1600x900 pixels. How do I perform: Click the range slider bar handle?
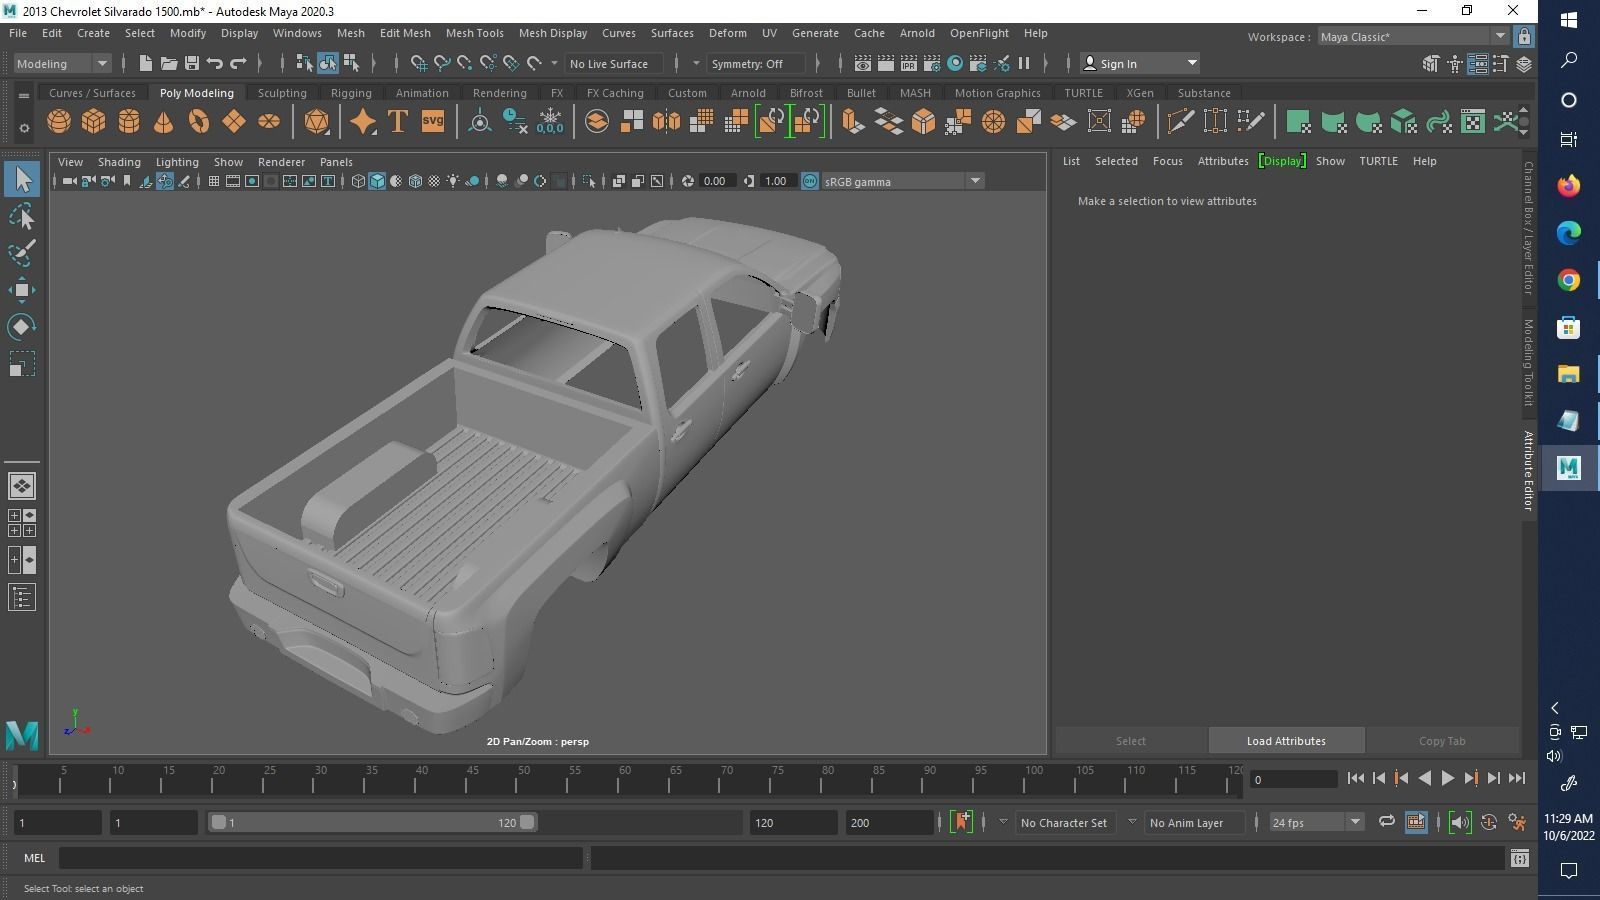tap(372, 822)
